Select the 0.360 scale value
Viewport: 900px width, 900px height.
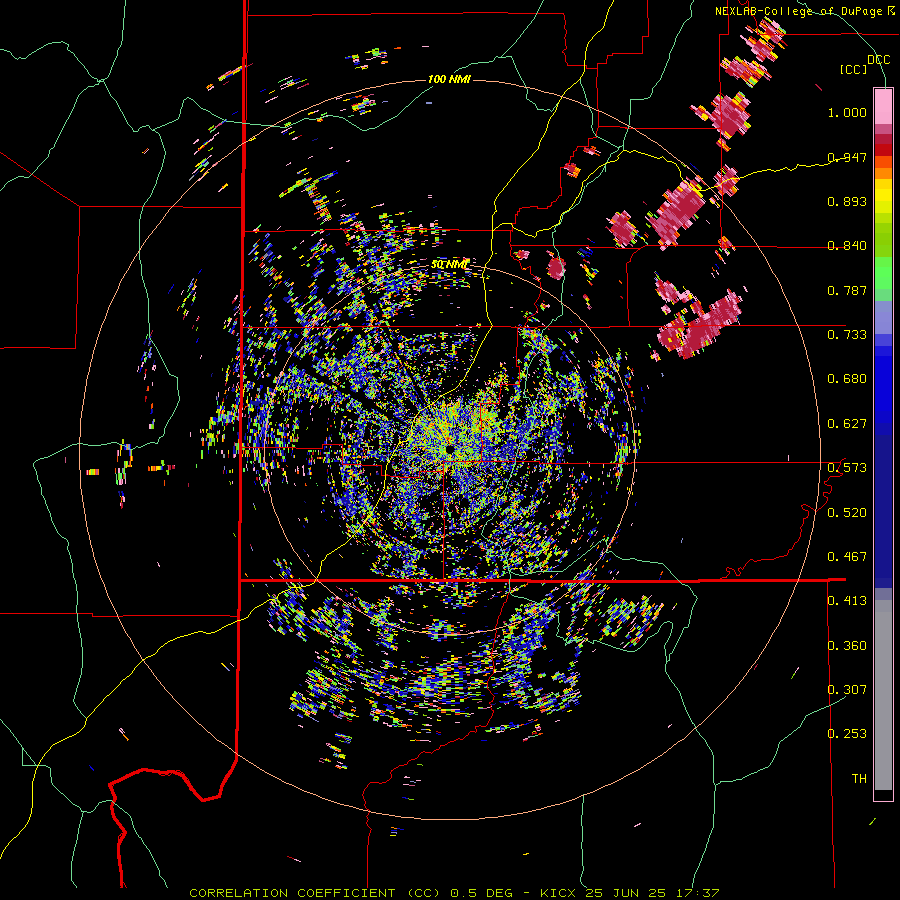click(x=847, y=646)
